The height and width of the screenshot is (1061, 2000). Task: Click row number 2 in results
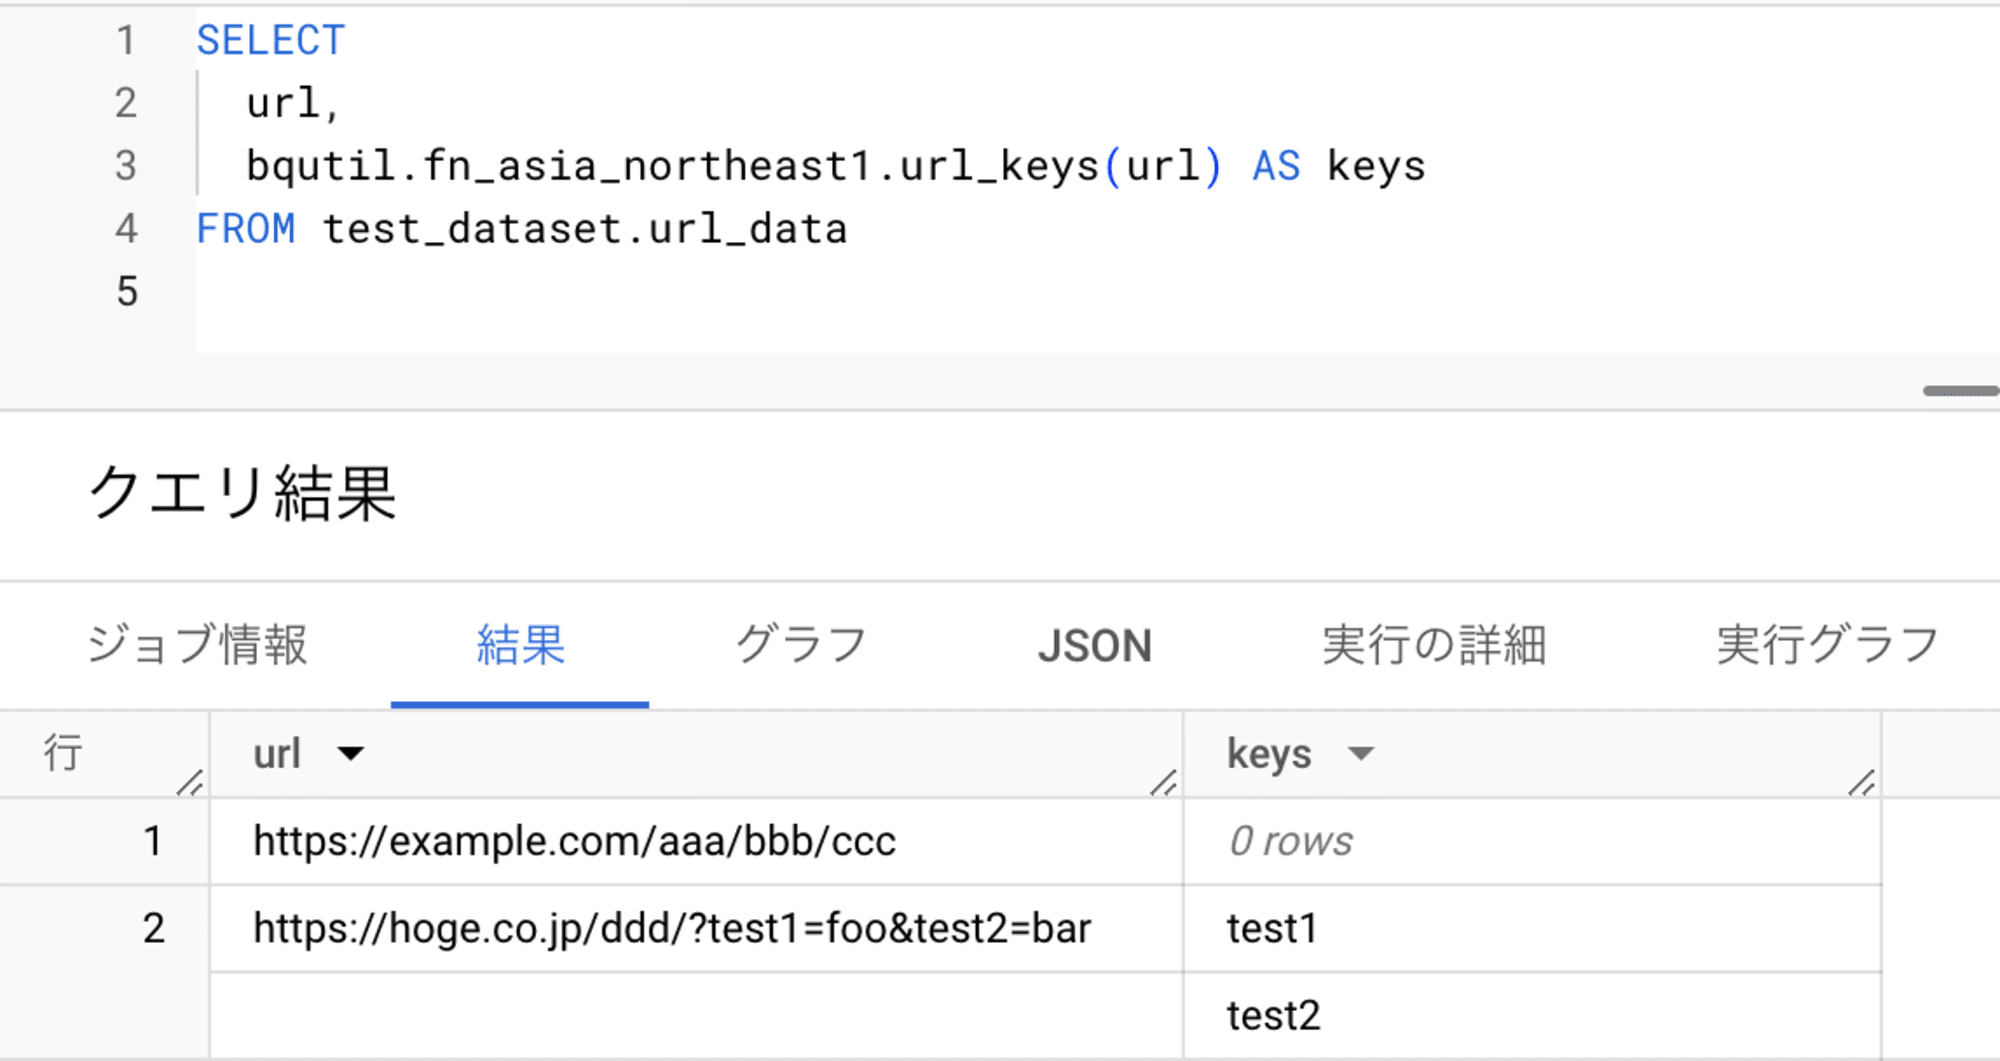(x=153, y=928)
